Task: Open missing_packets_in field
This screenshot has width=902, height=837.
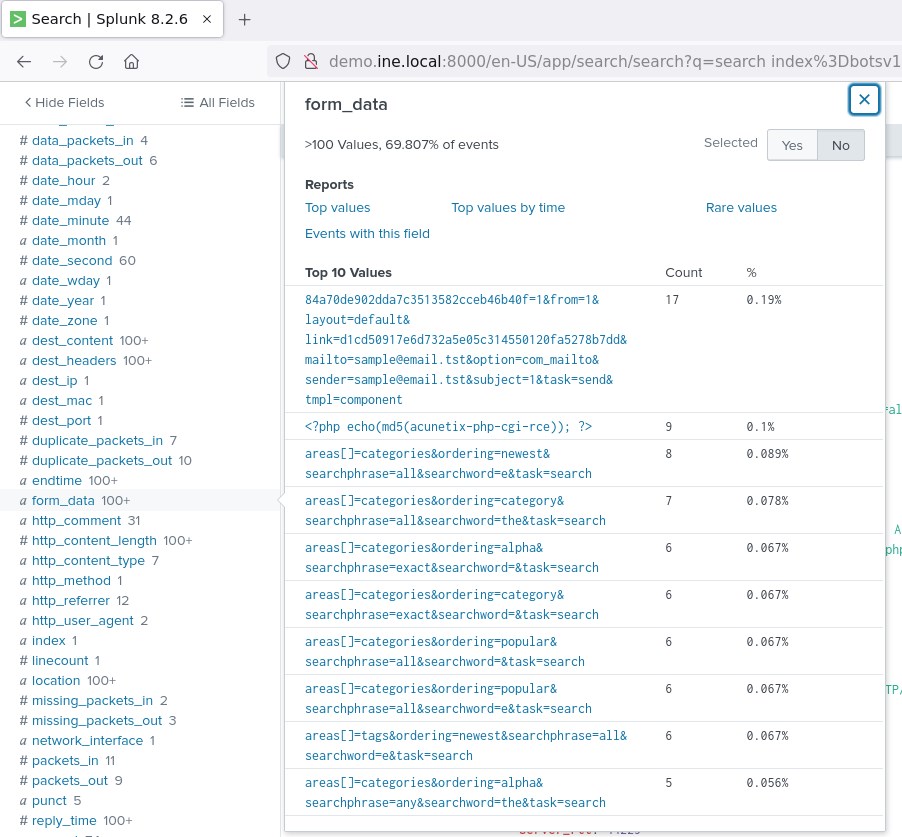Action: pyautogui.click(x=92, y=701)
